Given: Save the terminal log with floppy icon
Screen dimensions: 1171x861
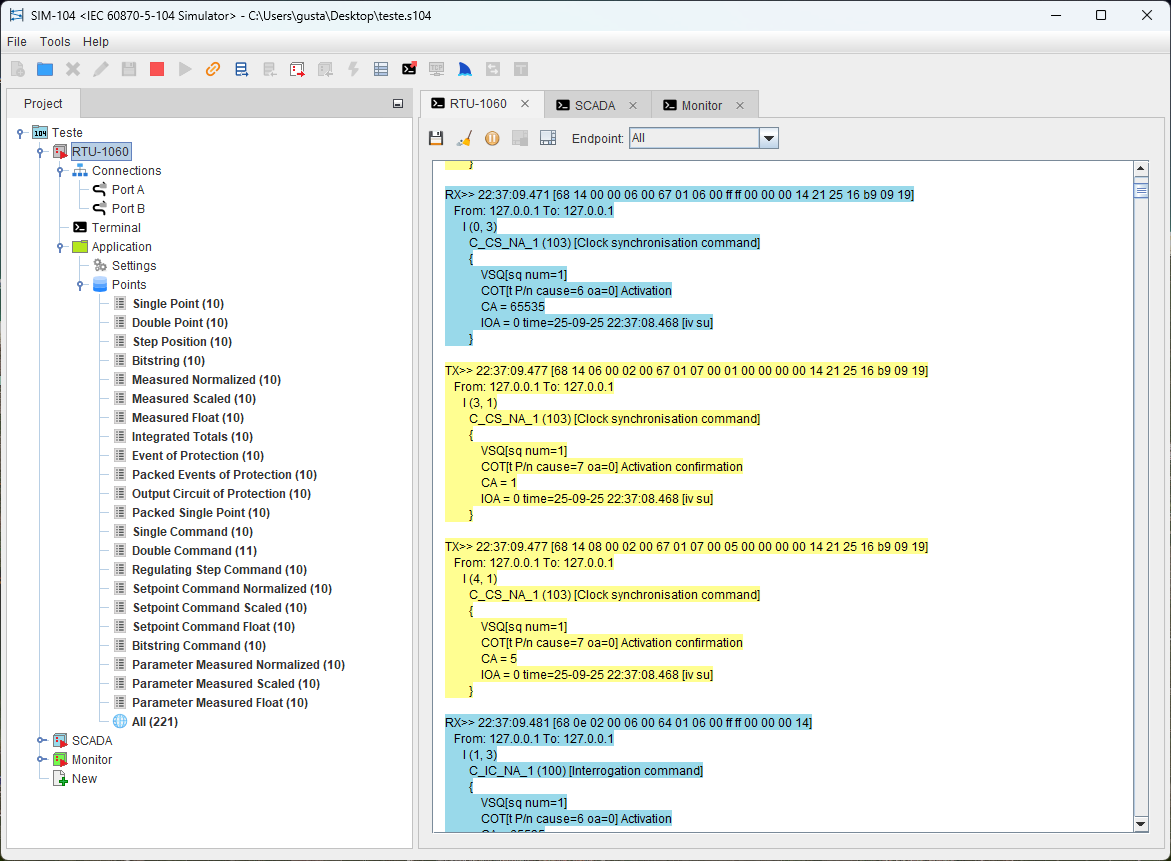Looking at the screenshot, I should (436, 139).
